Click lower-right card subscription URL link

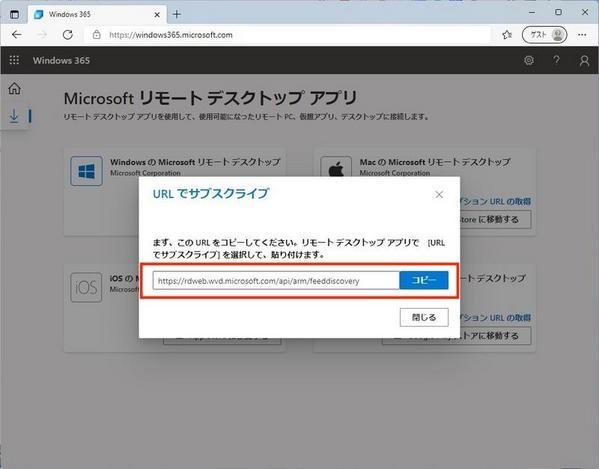coord(496,318)
